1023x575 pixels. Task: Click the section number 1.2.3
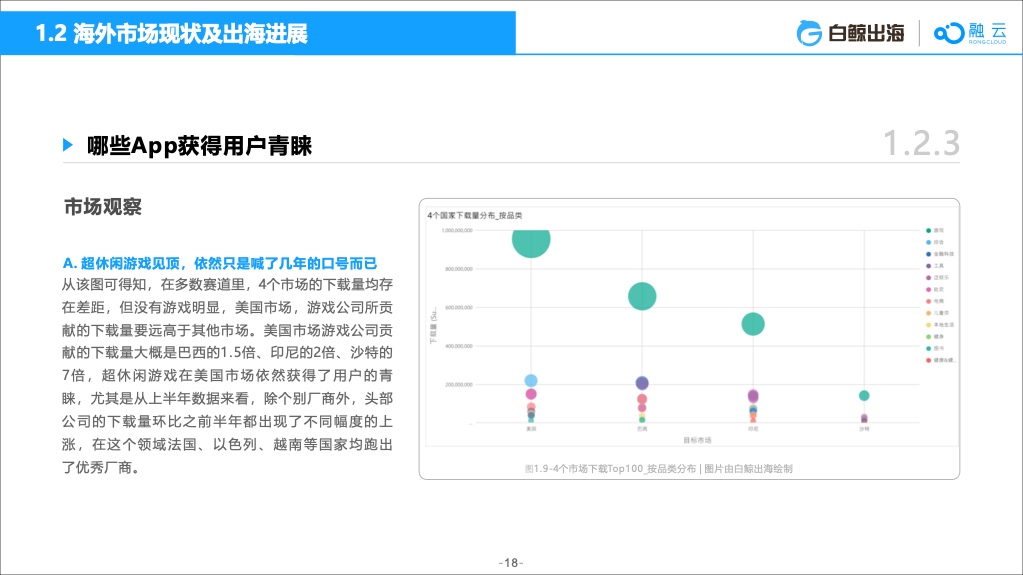click(921, 144)
